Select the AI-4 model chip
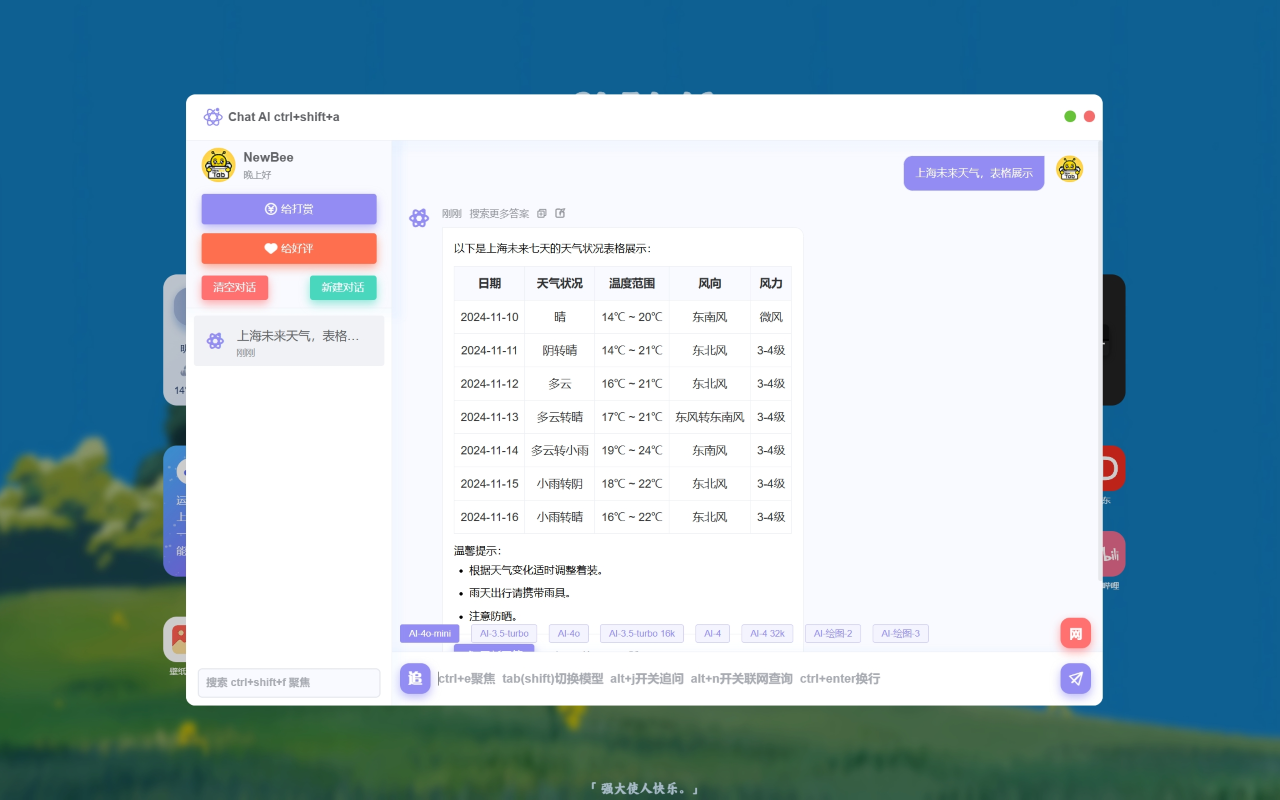The width and height of the screenshot is (1280, 800). pyautogui.click(x=712, y=633)
